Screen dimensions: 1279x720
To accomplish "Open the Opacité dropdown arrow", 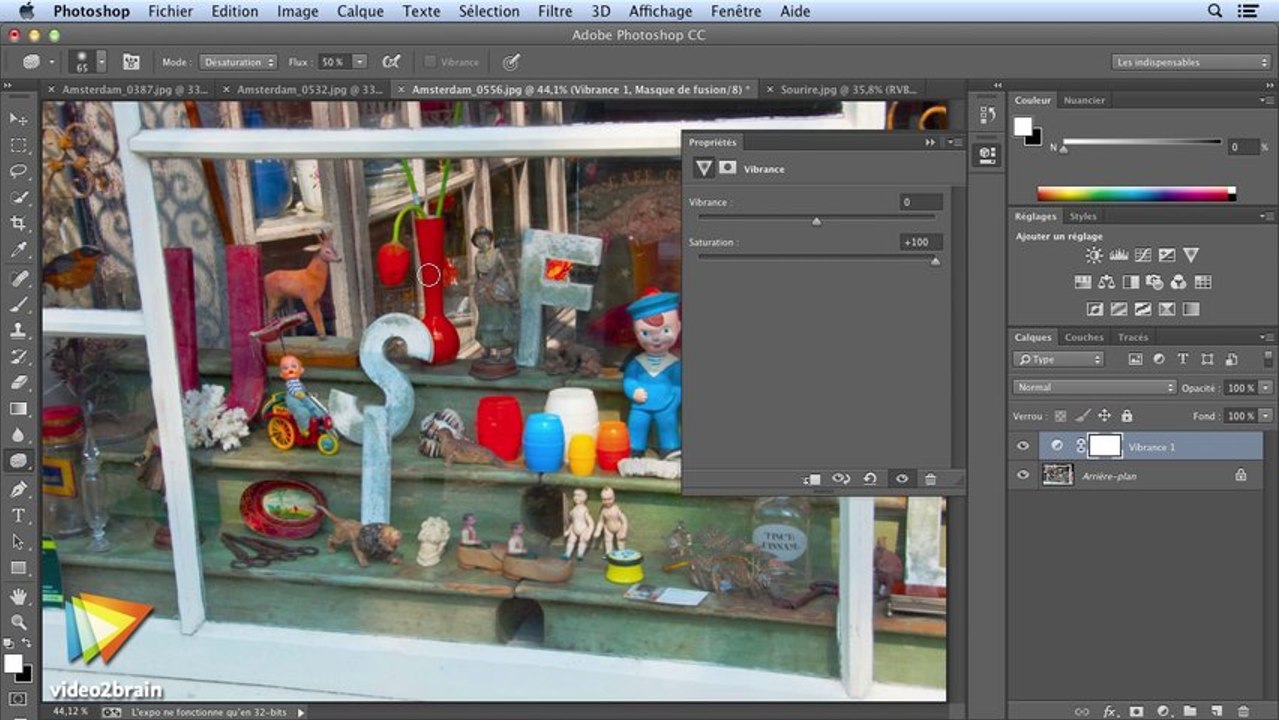I will (1265, 387).
